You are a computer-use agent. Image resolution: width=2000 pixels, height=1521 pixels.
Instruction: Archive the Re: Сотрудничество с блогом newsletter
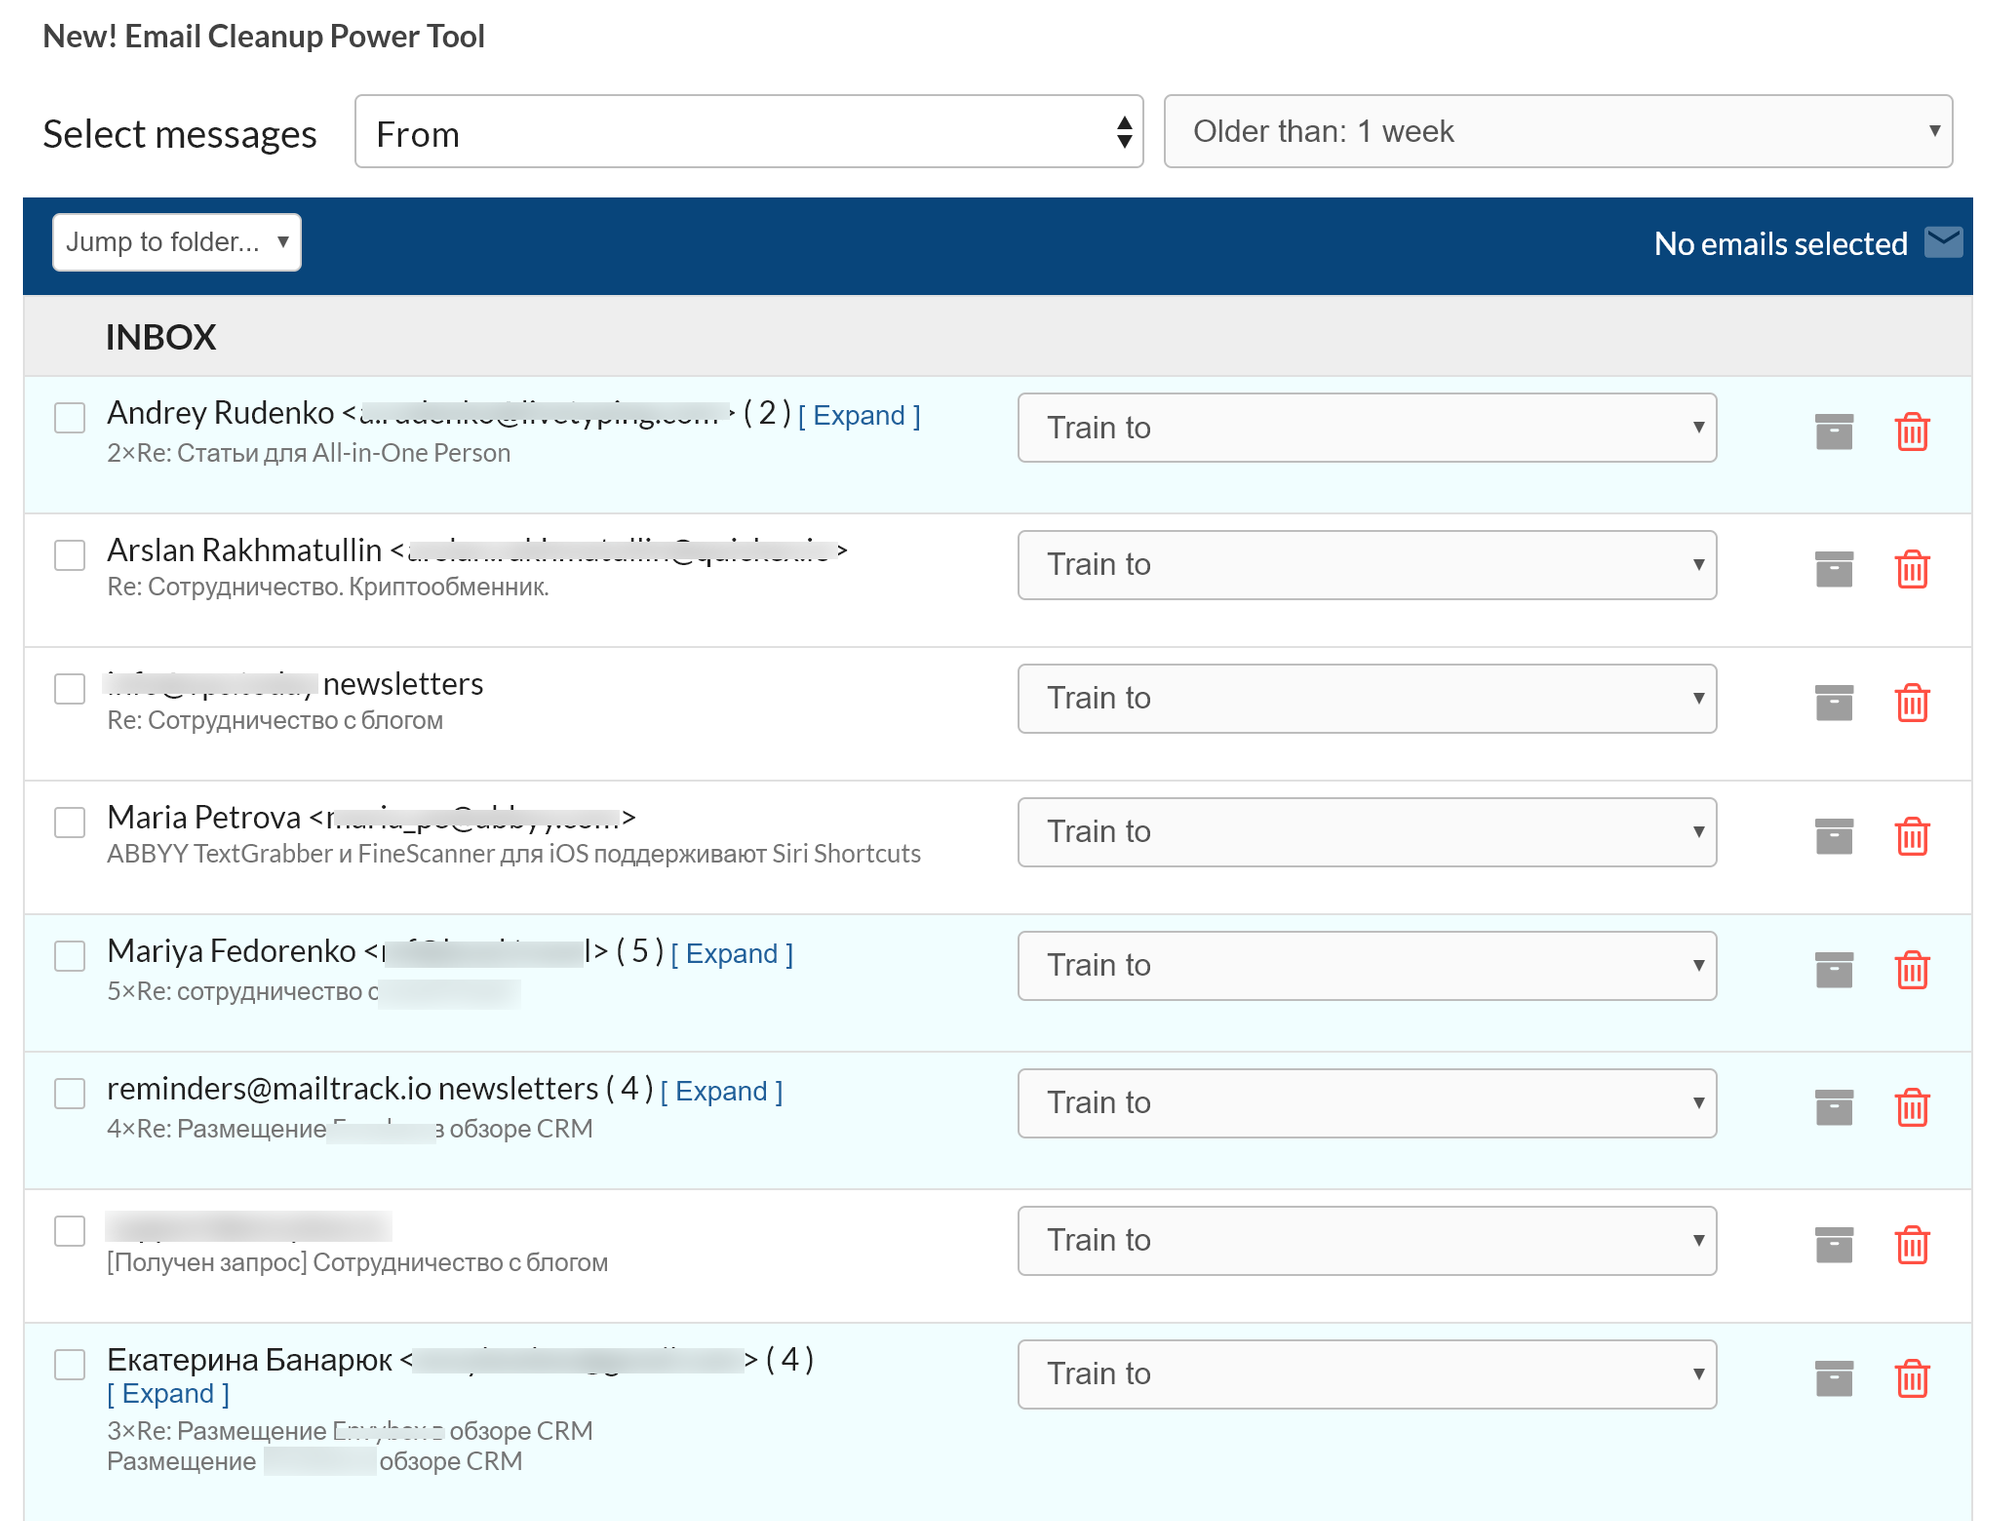click(x=1833, y=702)
